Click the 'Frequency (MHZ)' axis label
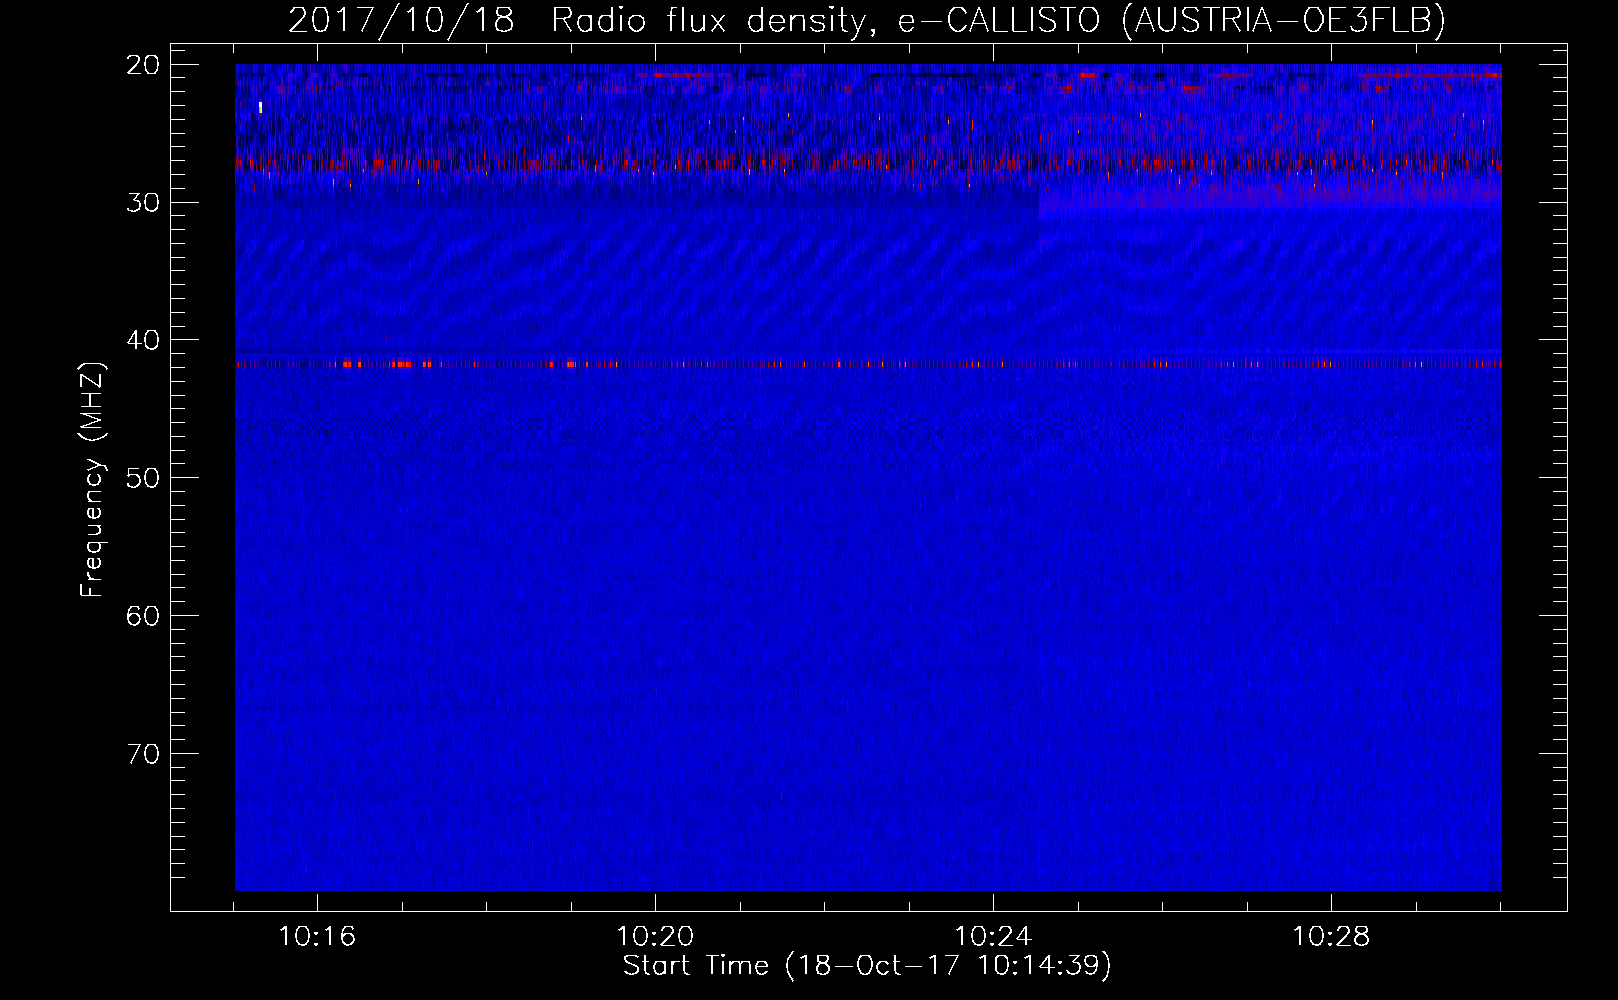Image resolution: width=1618 pixels, height=1000 pixels. point(92,480)
